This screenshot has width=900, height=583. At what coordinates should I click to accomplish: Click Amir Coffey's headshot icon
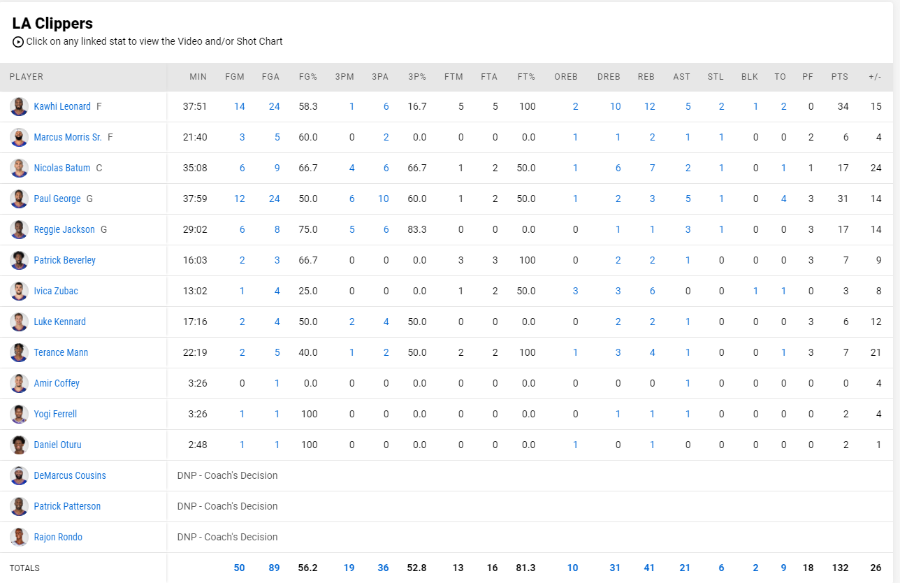pos(19,383)
